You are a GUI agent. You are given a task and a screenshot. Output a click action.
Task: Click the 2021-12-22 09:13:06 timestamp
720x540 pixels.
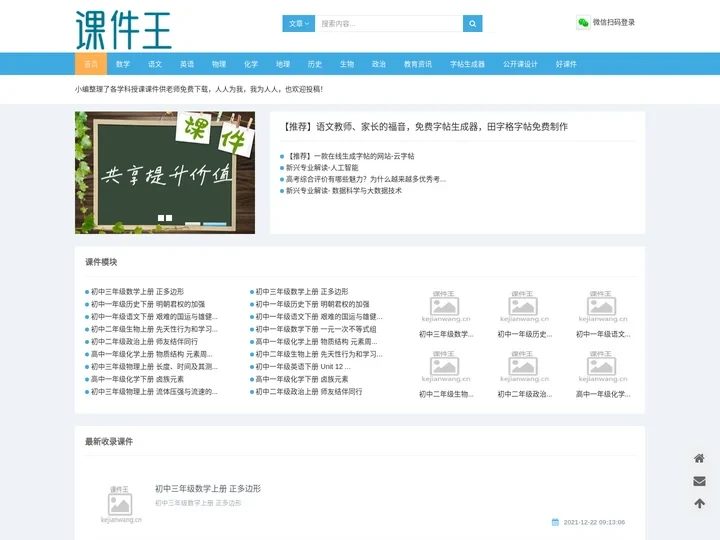(594, 522)
